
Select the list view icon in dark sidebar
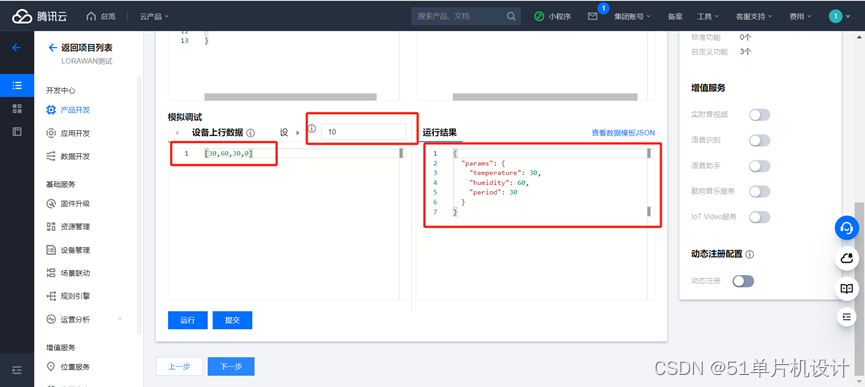point(17,85)
